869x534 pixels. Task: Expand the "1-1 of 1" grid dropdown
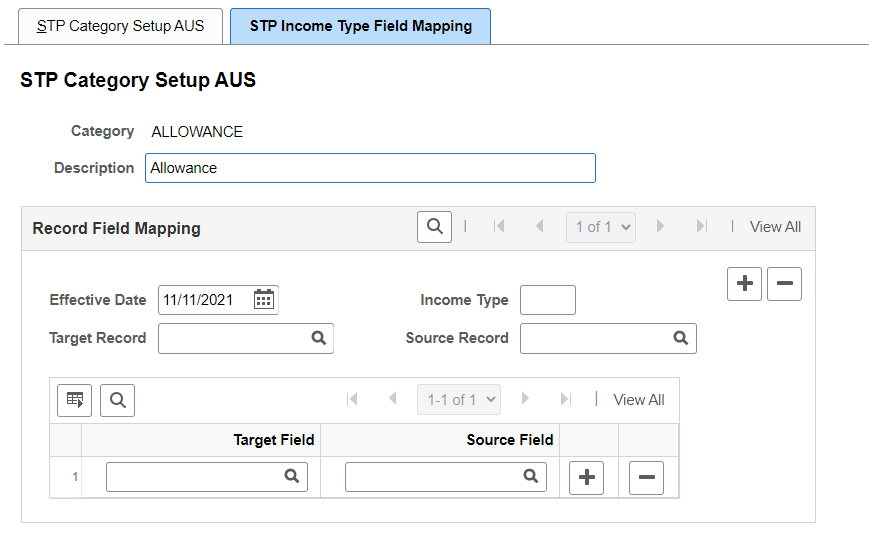point(459,400)
